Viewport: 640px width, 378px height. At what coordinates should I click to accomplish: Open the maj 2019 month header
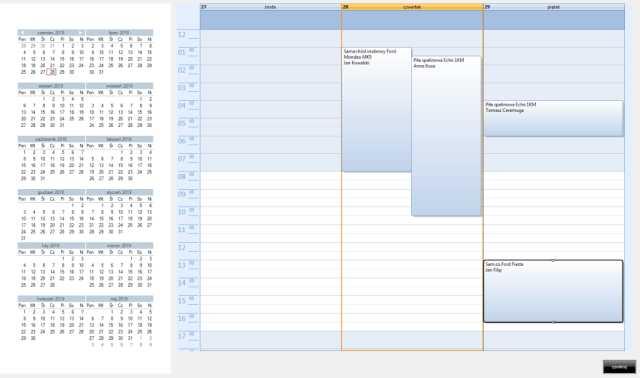(119, 299)
